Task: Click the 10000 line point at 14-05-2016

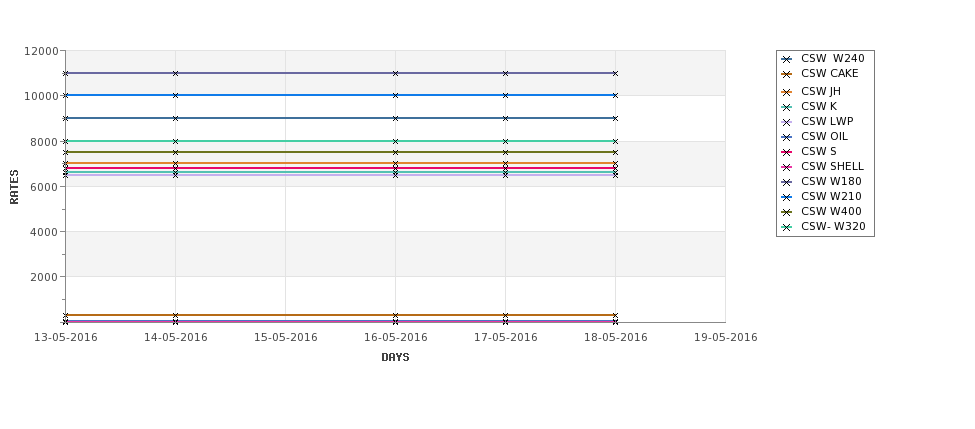Action: point(175,95)
